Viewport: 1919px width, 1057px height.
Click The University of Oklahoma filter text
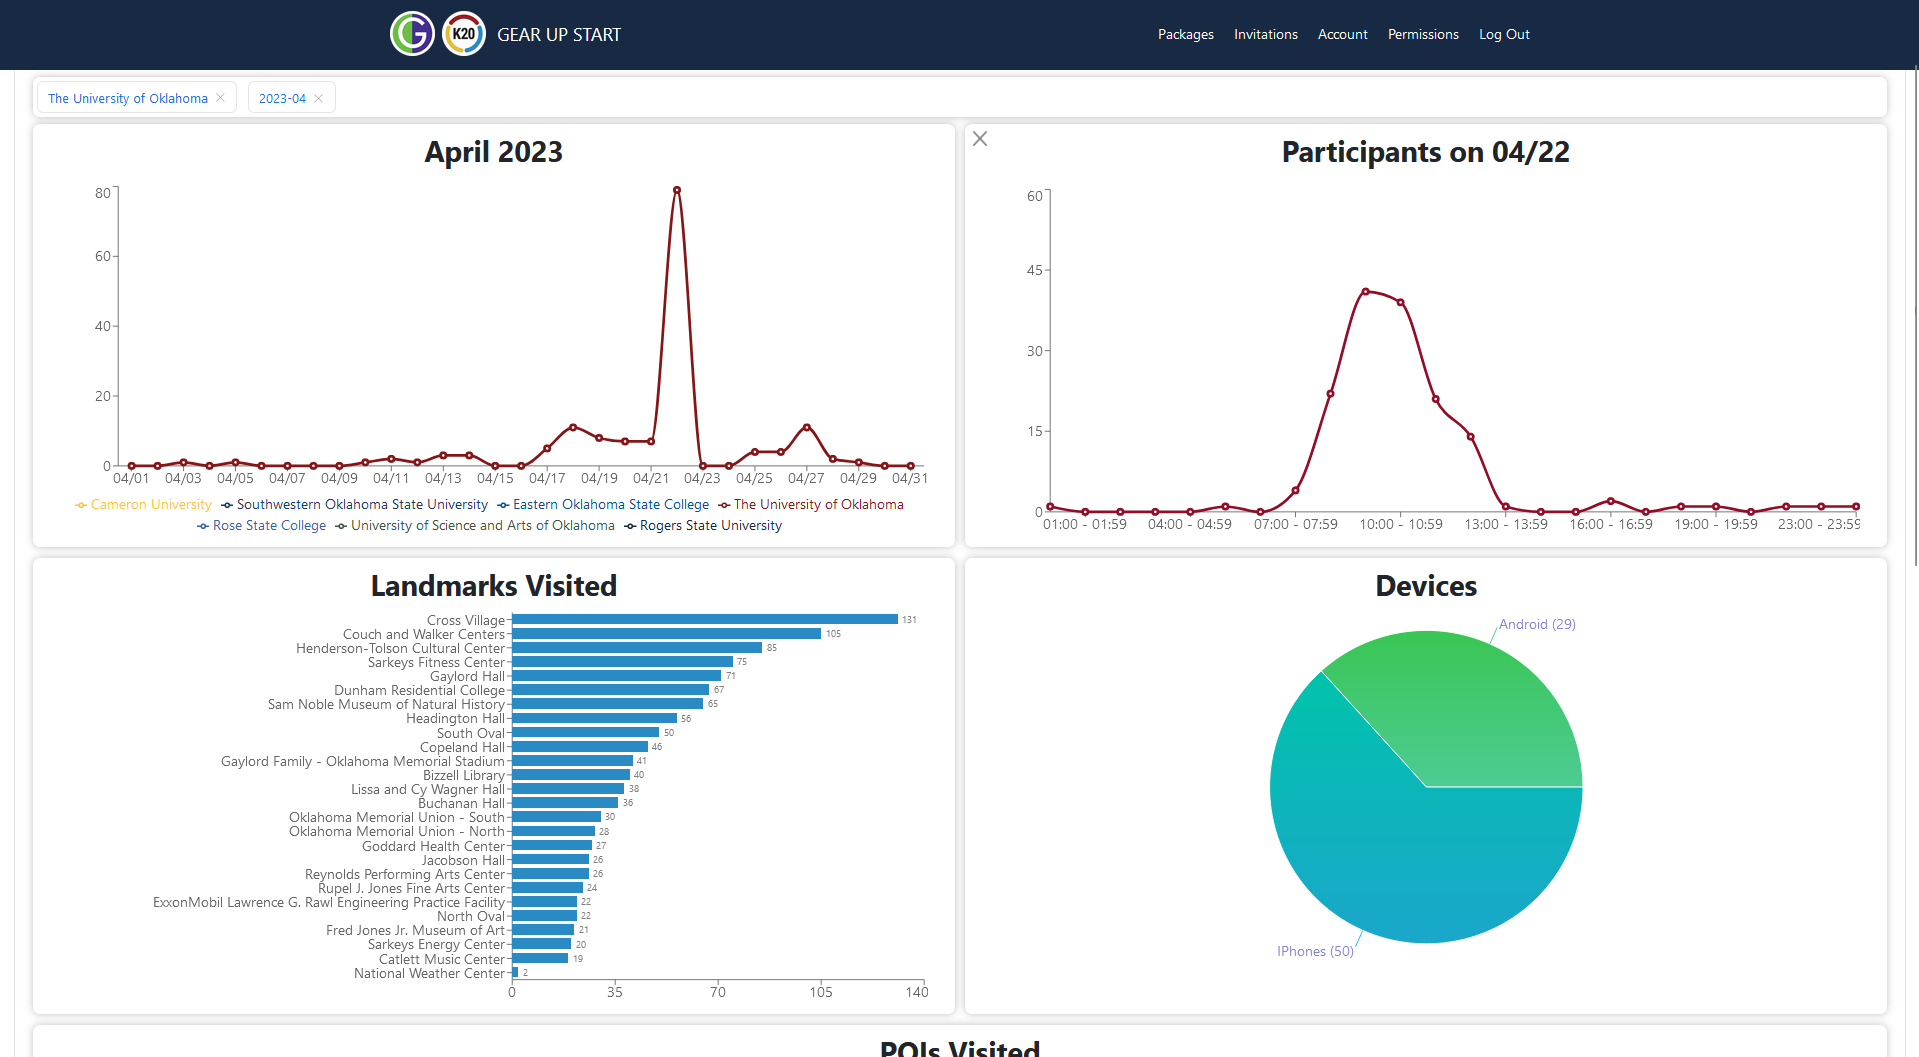[128, 98]
